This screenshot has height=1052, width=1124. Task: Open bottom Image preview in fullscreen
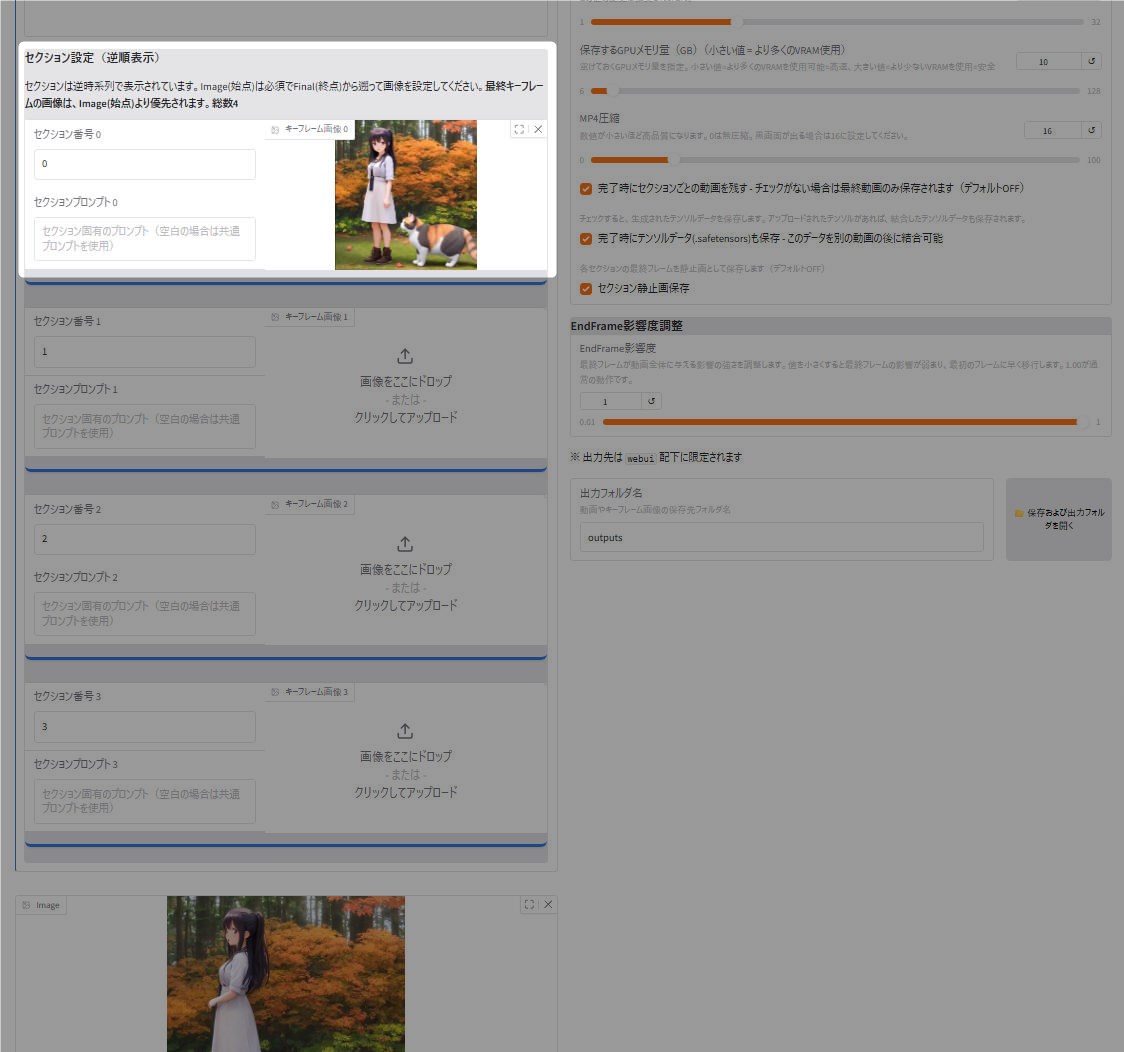529,904
